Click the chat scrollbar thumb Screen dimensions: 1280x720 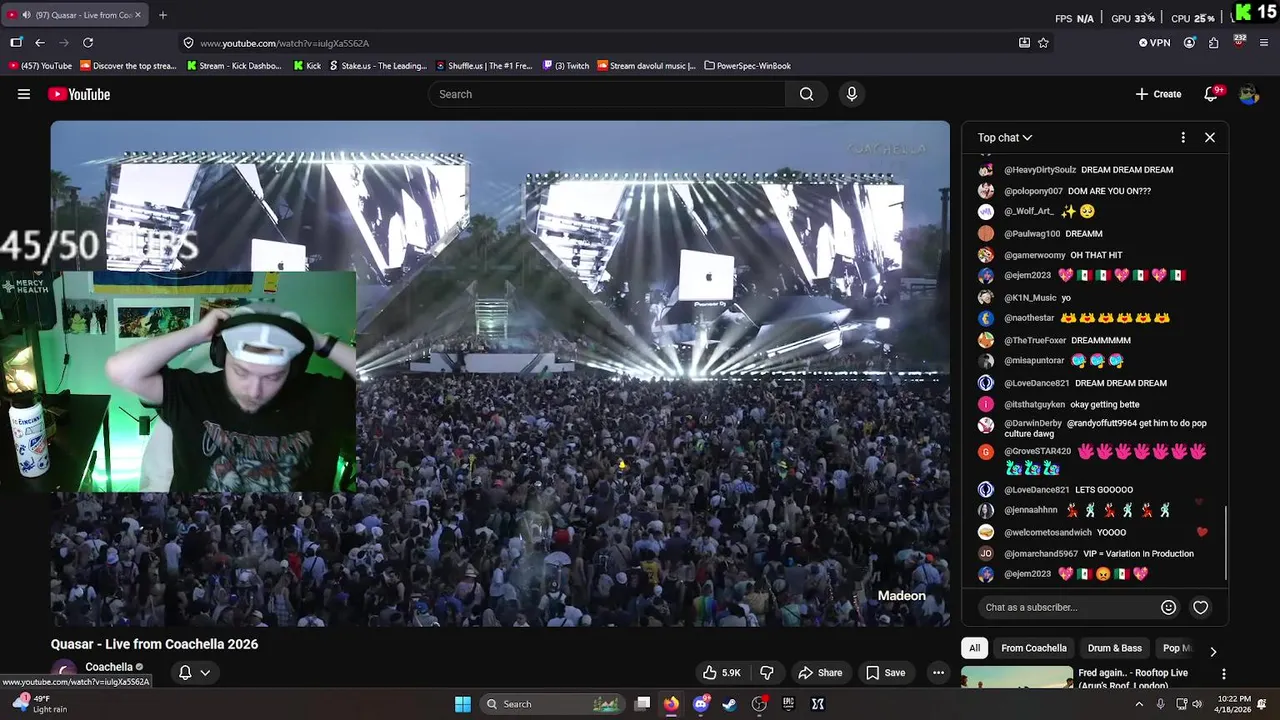tap(1225, 542)
